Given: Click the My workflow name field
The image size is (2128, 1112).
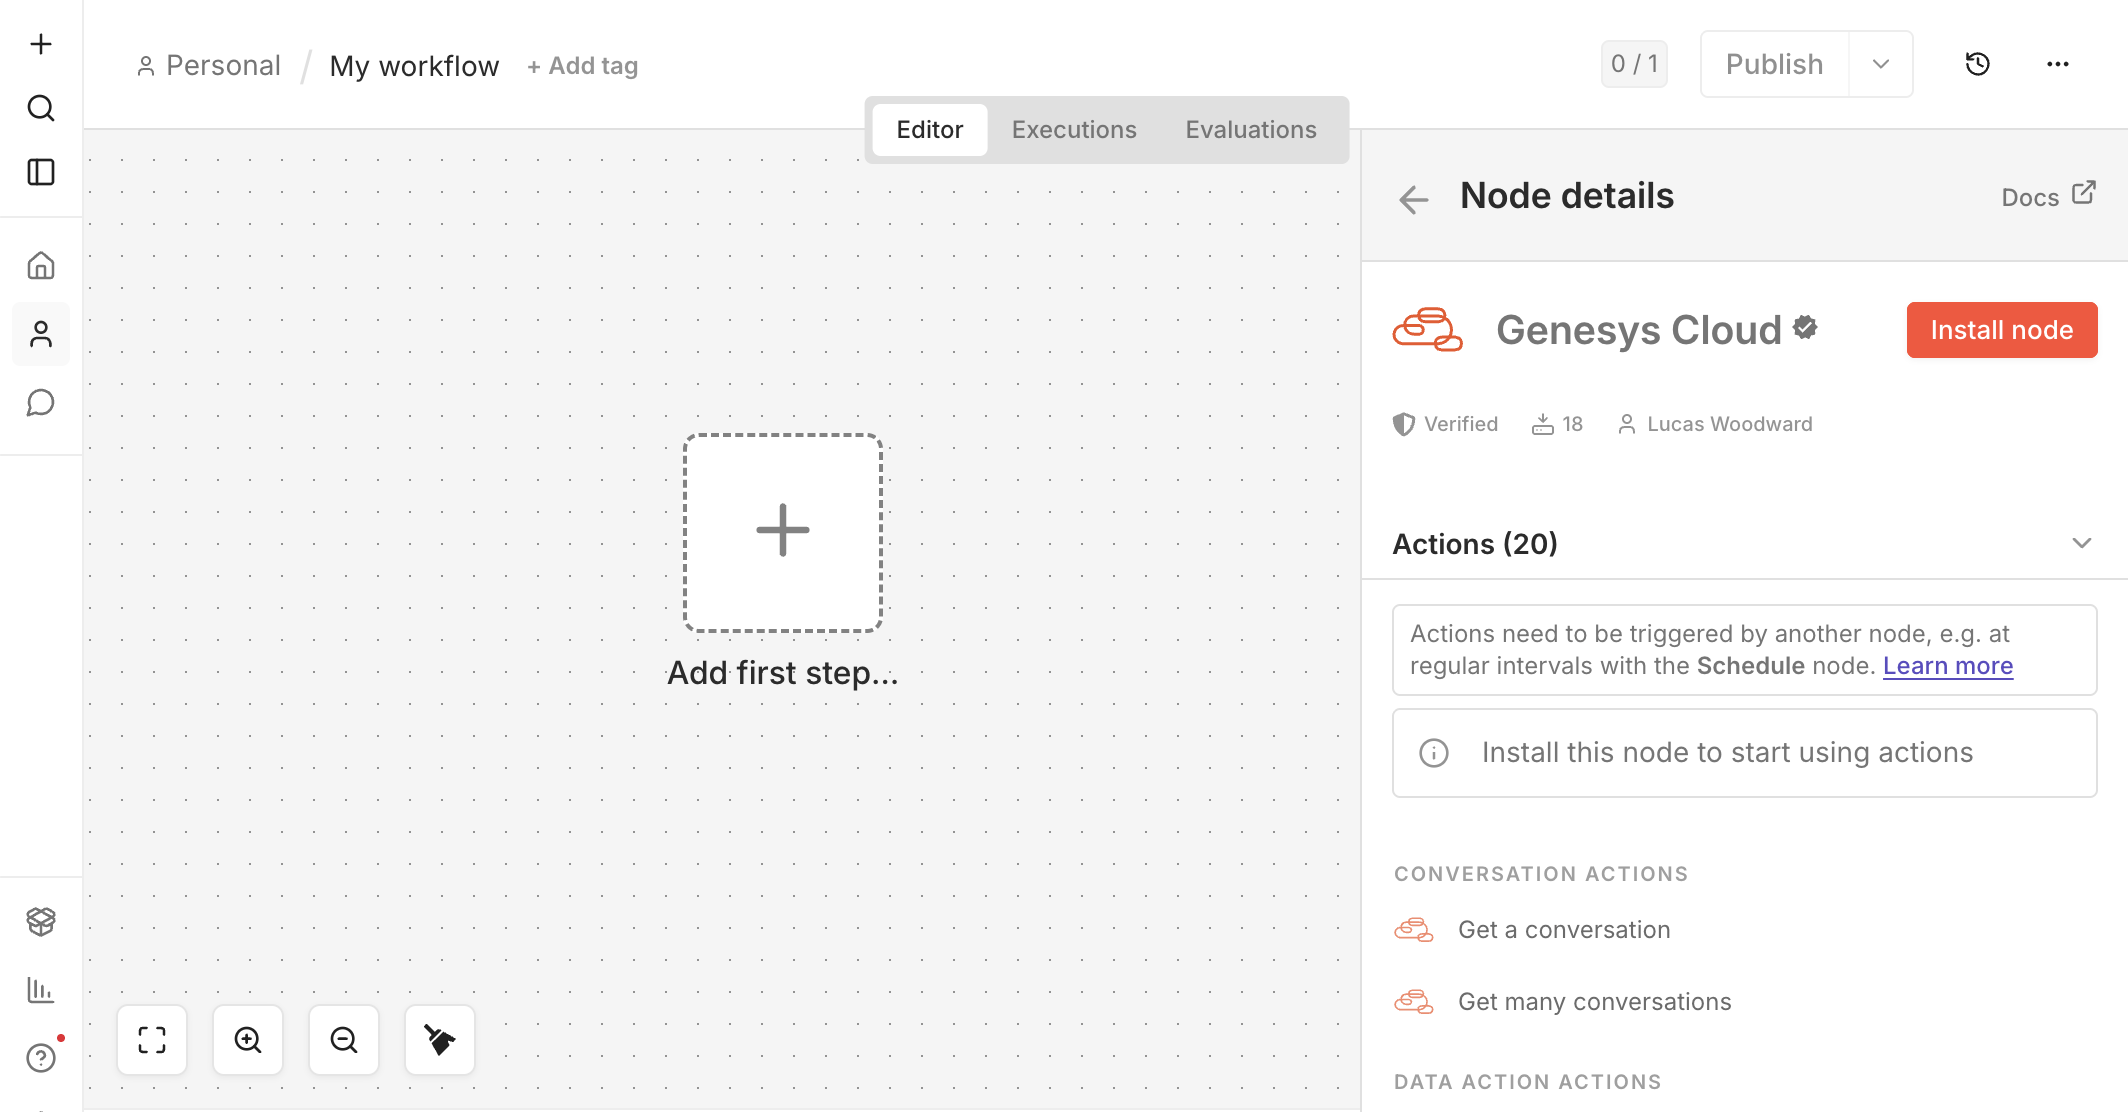Looking at the screenshot, I should click(x=414, y=66).
